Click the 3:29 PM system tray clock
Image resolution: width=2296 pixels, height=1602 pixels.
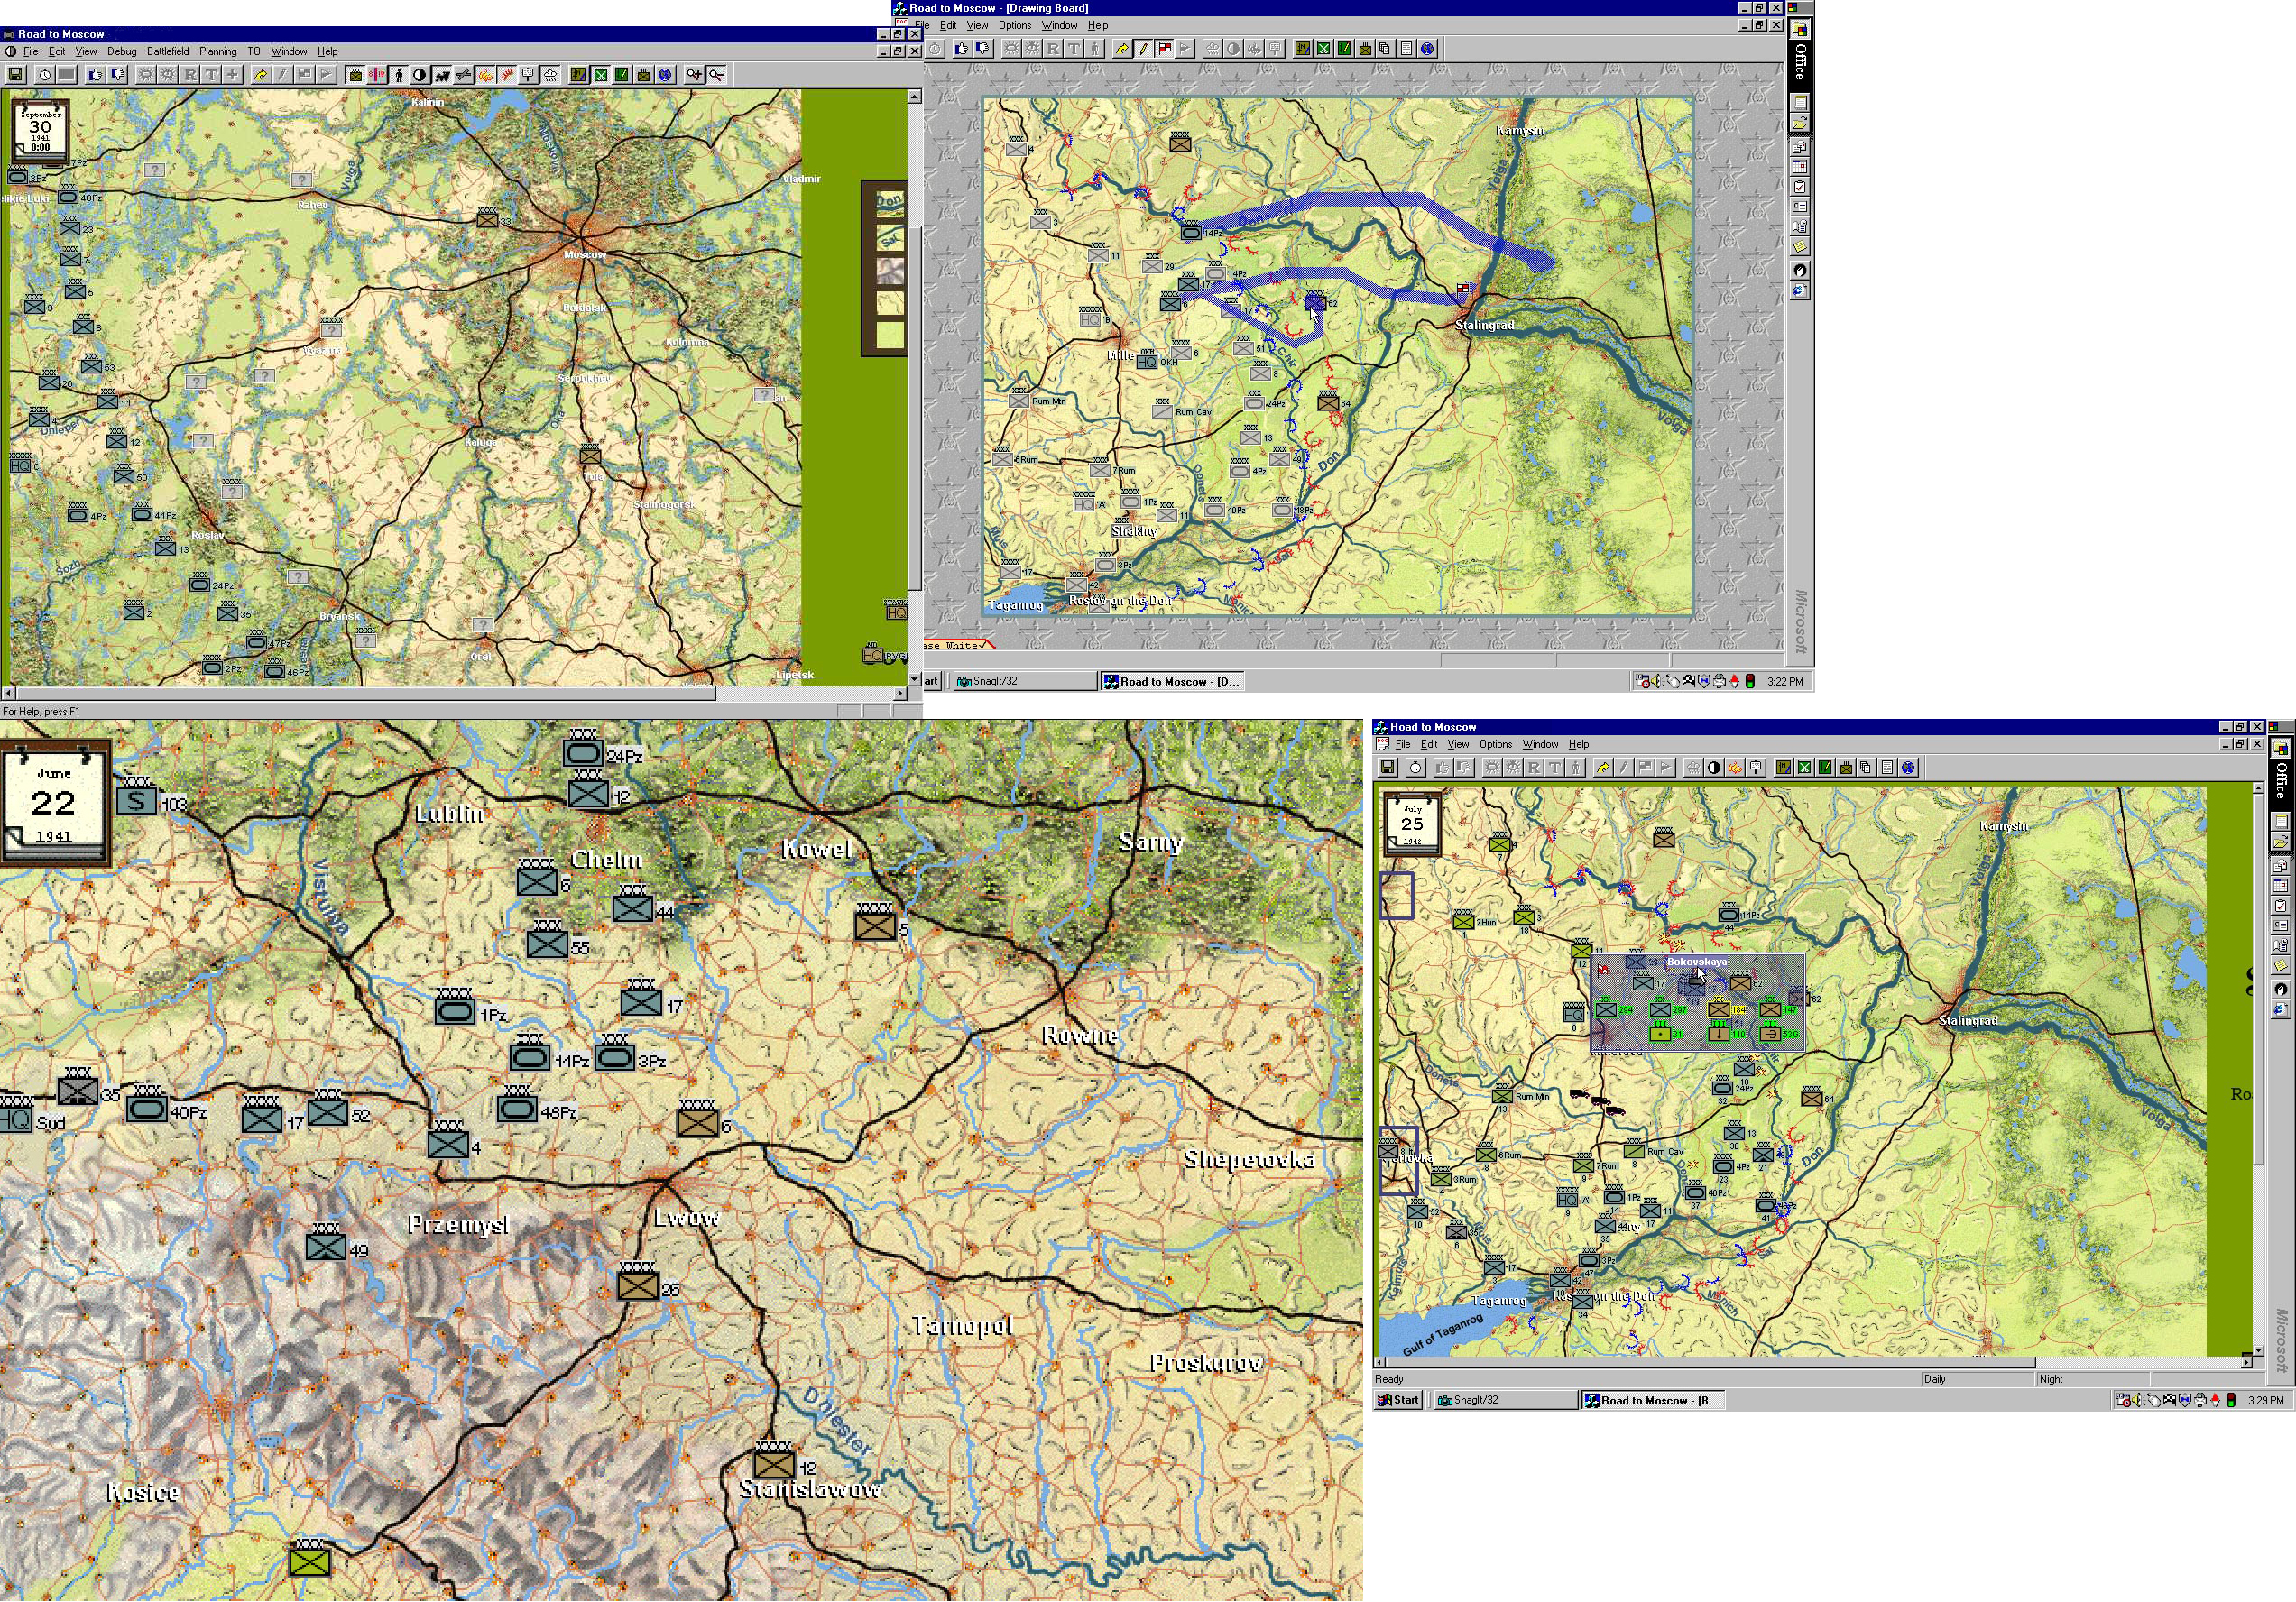pyautogui.click(x=2265, y=1400)
